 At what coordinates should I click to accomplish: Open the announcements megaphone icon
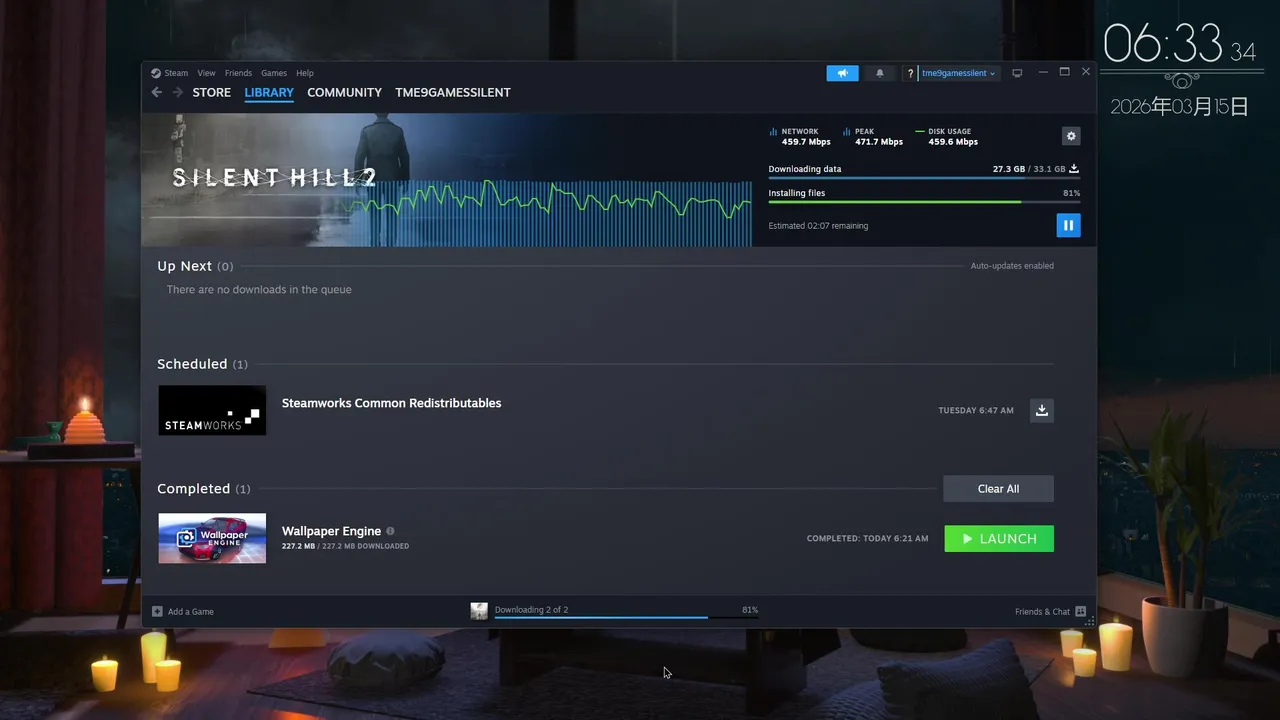(x=842, y=73)
